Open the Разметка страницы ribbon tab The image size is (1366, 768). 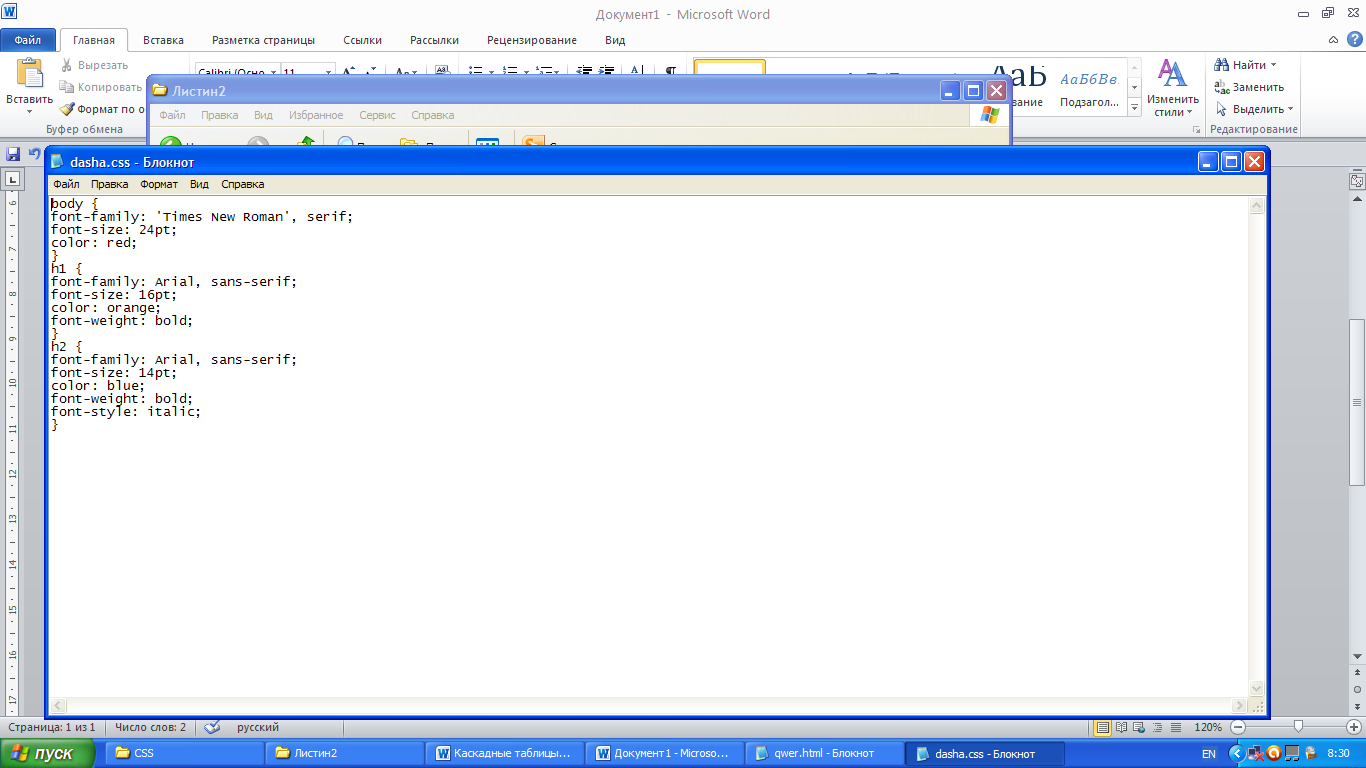(x=263, y=40)
